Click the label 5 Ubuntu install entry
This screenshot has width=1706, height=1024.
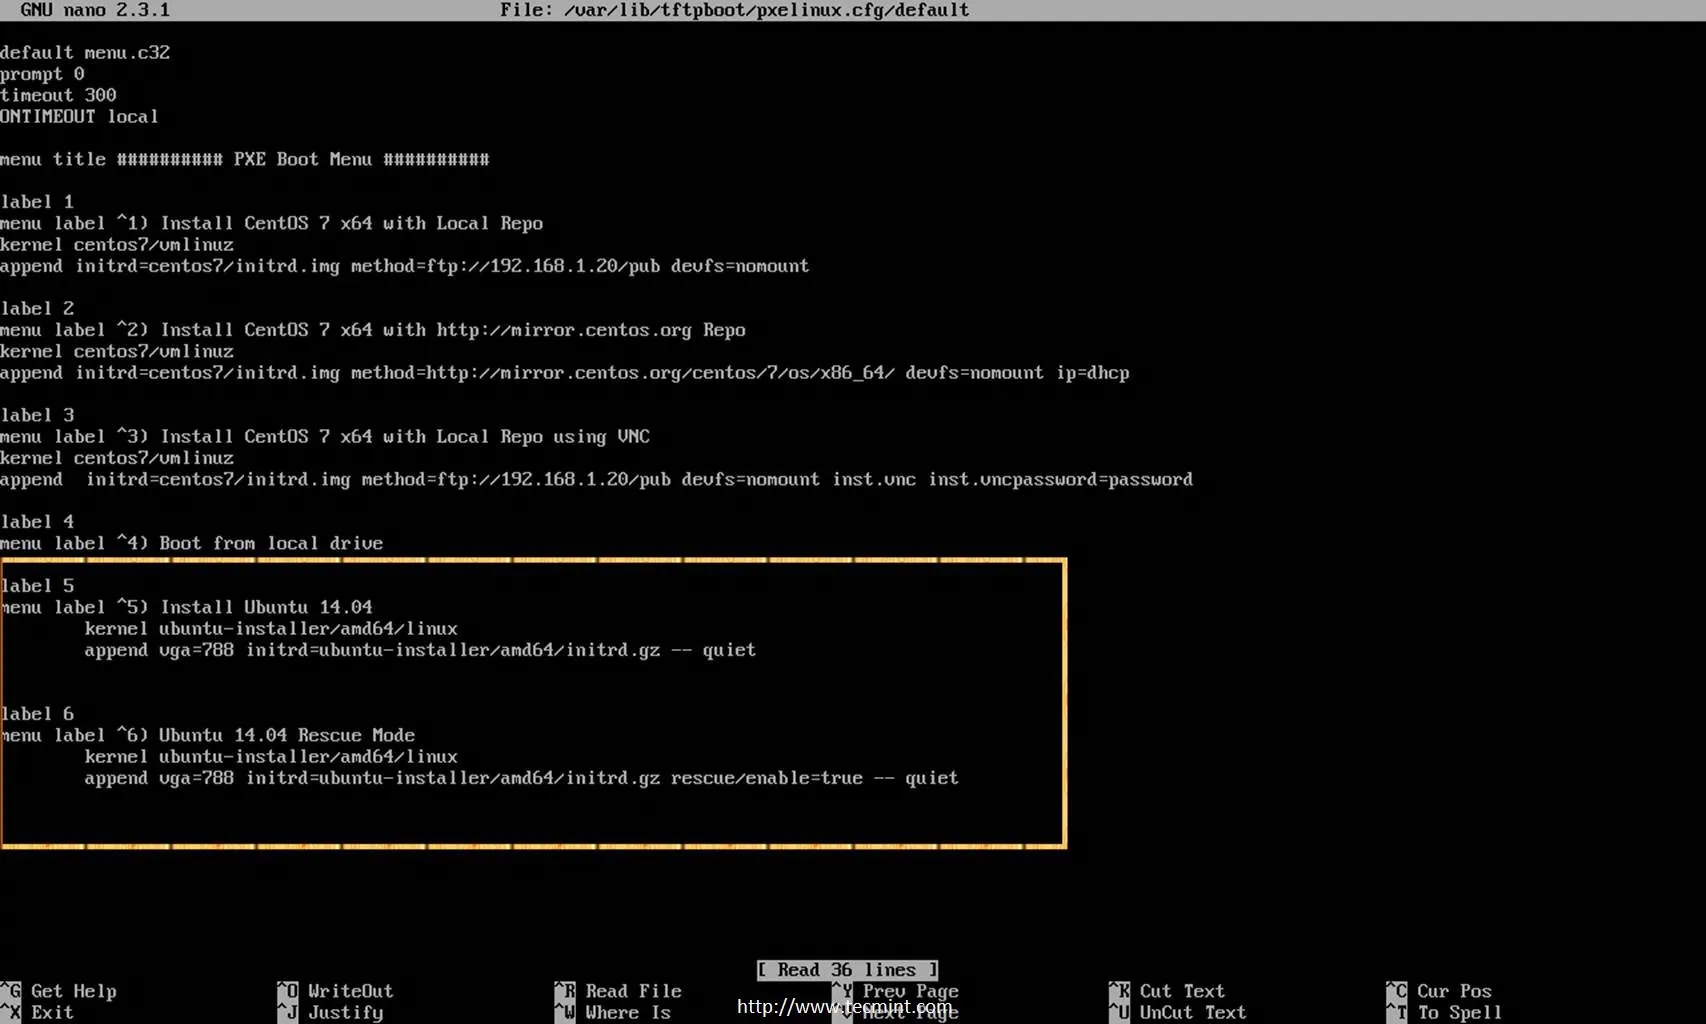(x=186, y=606)
